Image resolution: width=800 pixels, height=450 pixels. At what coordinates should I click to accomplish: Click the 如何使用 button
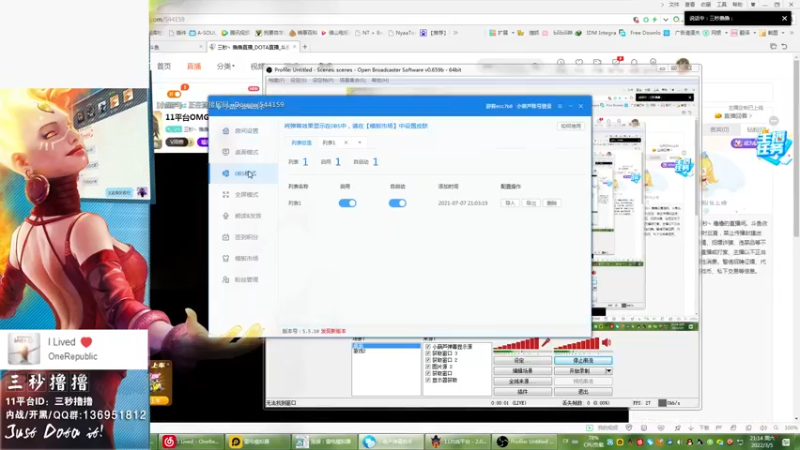tap(571, 126)
